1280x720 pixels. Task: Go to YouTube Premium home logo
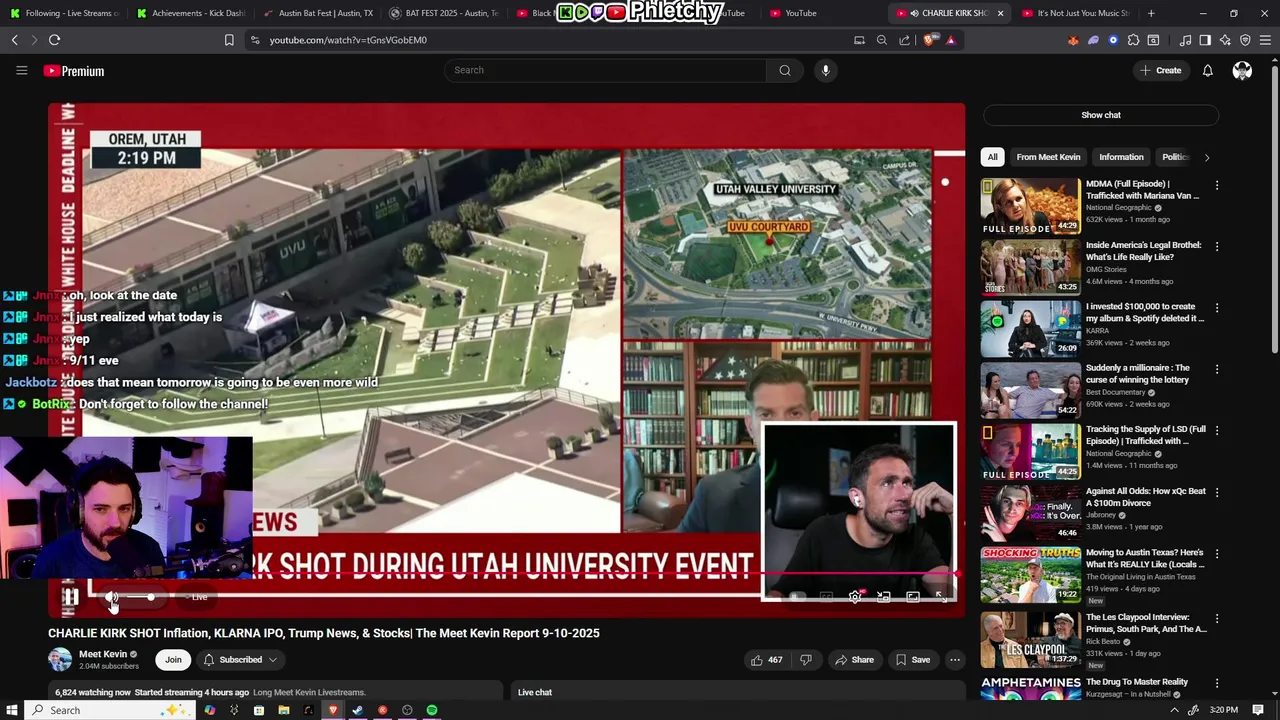coord(74,71)
